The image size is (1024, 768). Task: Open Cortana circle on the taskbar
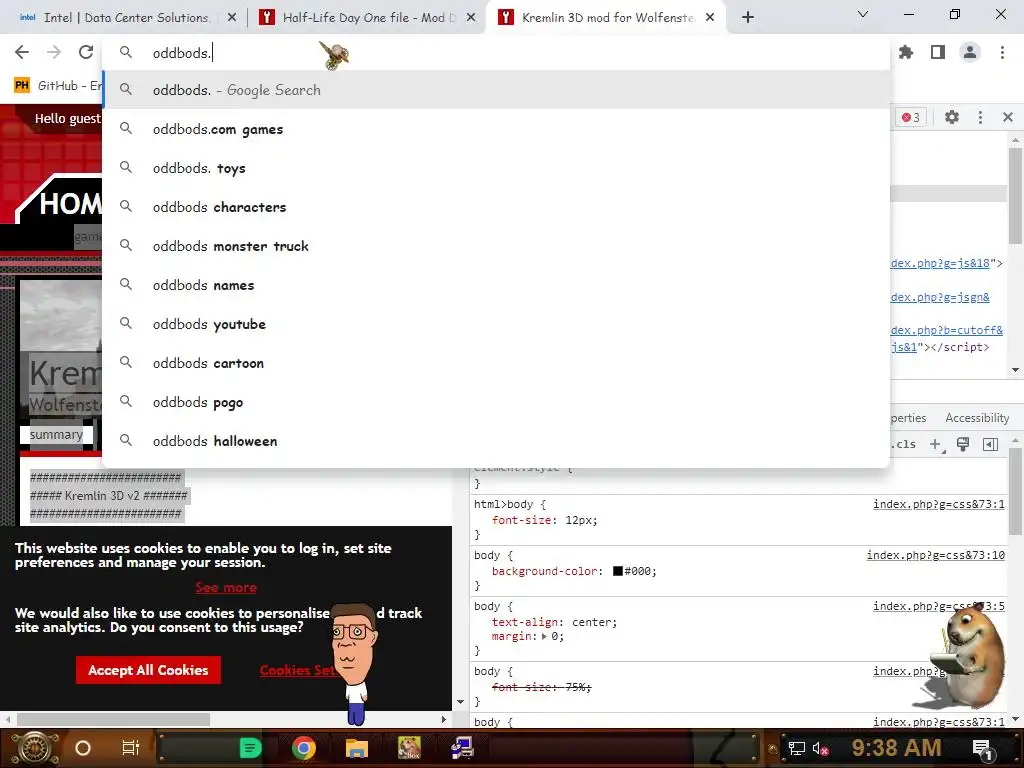[83, 748]
